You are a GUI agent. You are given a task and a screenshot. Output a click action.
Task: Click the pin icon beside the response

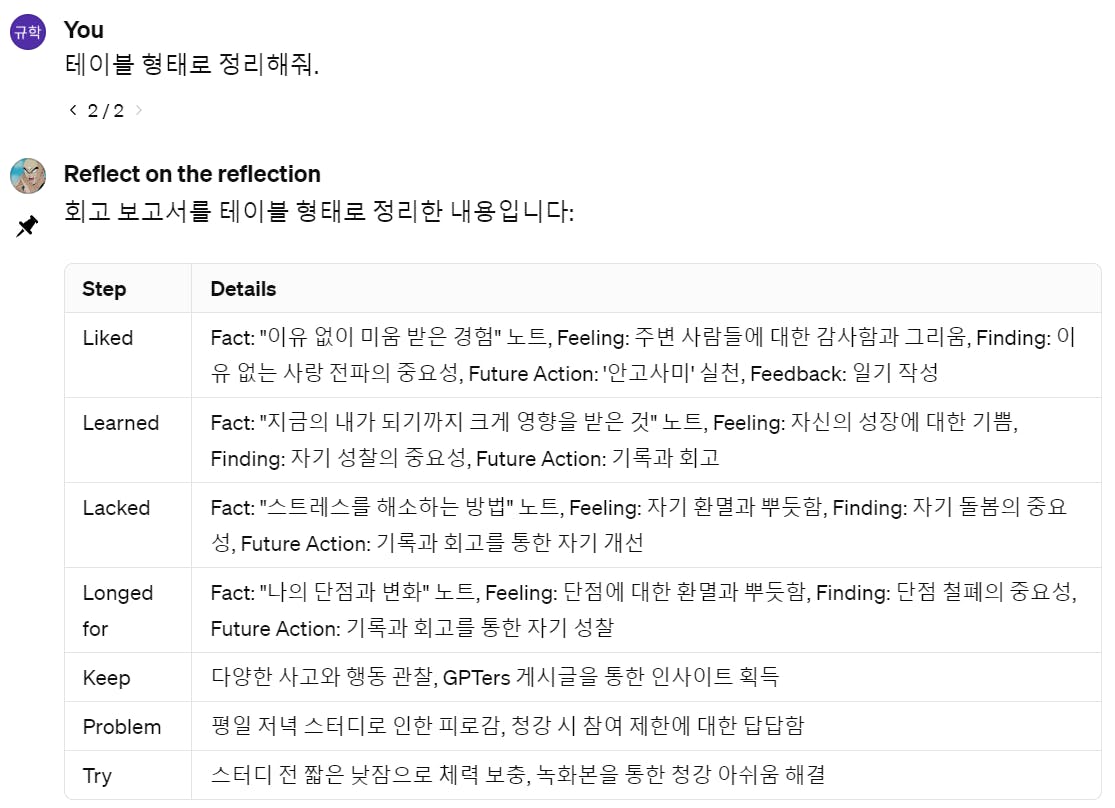[x=27, y=226]
